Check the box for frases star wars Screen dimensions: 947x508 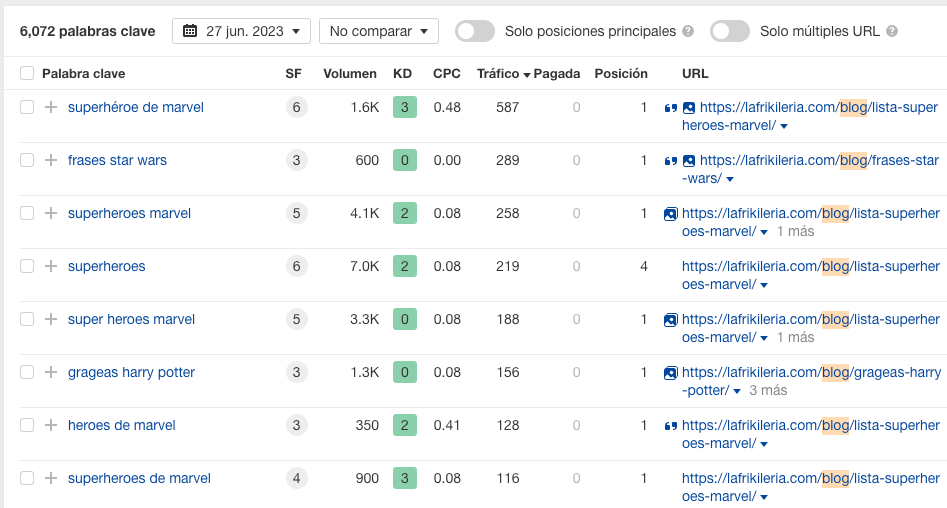pyautogui.click(x=27, y=160)
